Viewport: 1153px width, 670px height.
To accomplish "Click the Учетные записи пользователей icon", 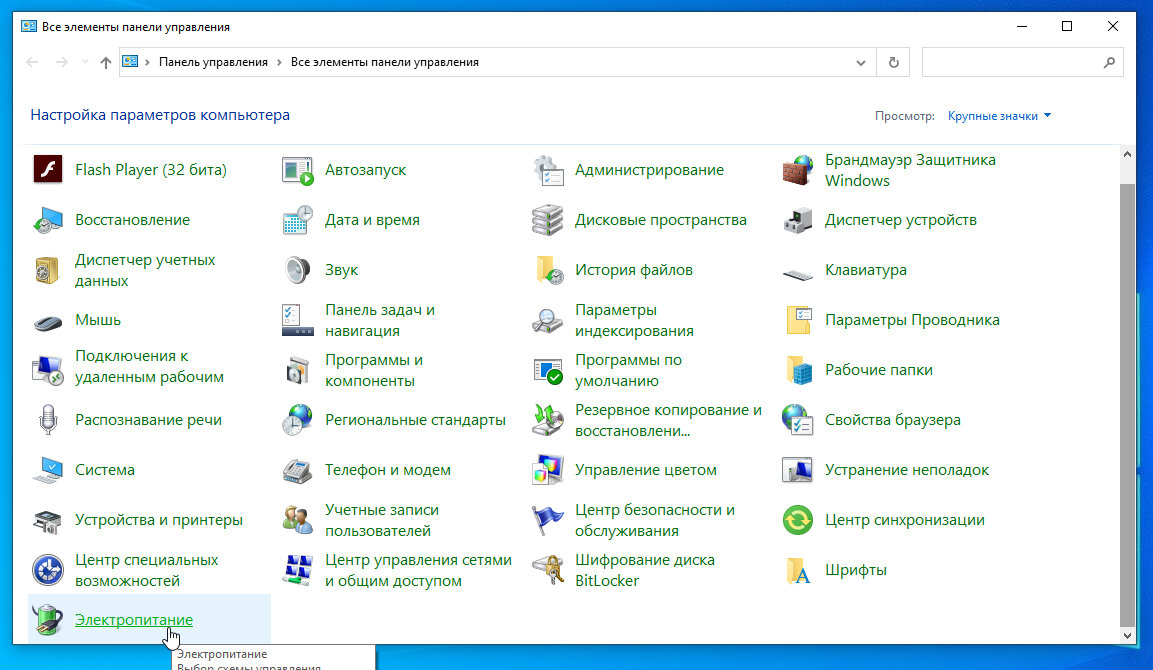I will pos(298,520).
